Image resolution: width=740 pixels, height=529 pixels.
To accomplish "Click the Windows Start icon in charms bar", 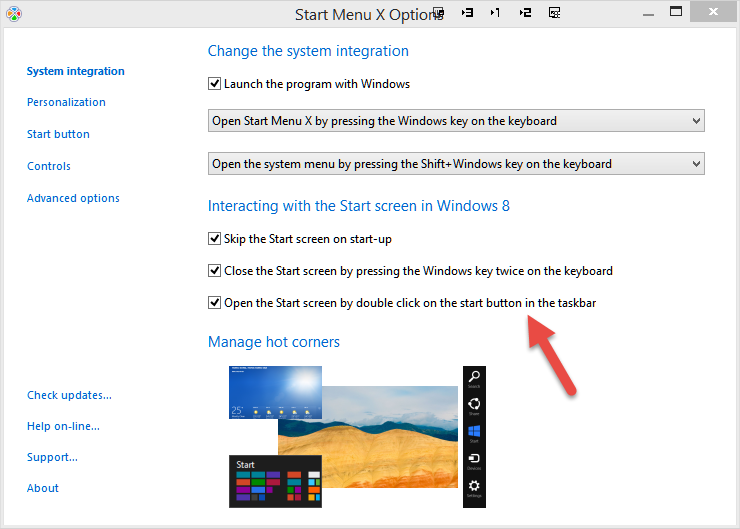I will coord(474,432).
